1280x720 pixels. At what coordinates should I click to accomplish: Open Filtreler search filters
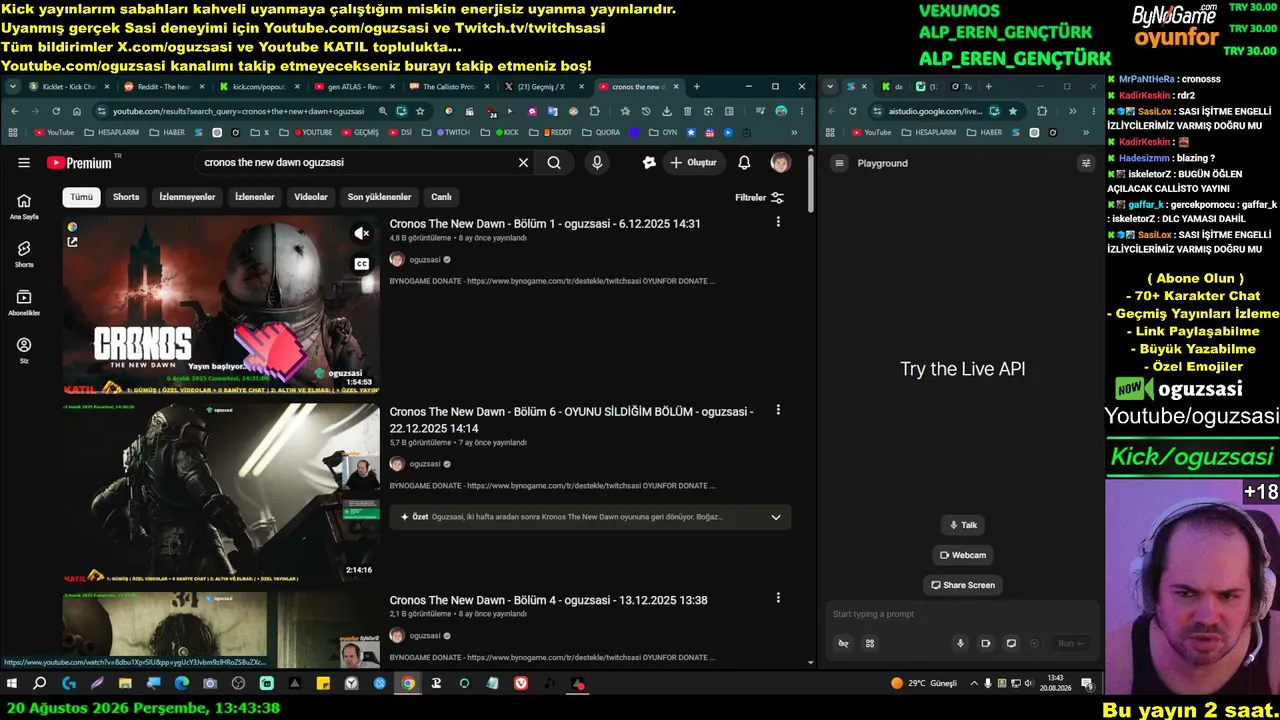[x=760, y=198]
